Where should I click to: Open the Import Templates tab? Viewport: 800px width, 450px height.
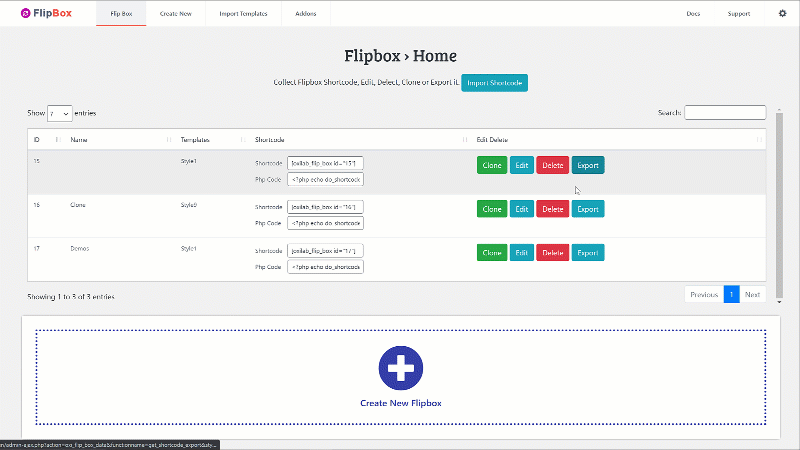tap(243, 14)
